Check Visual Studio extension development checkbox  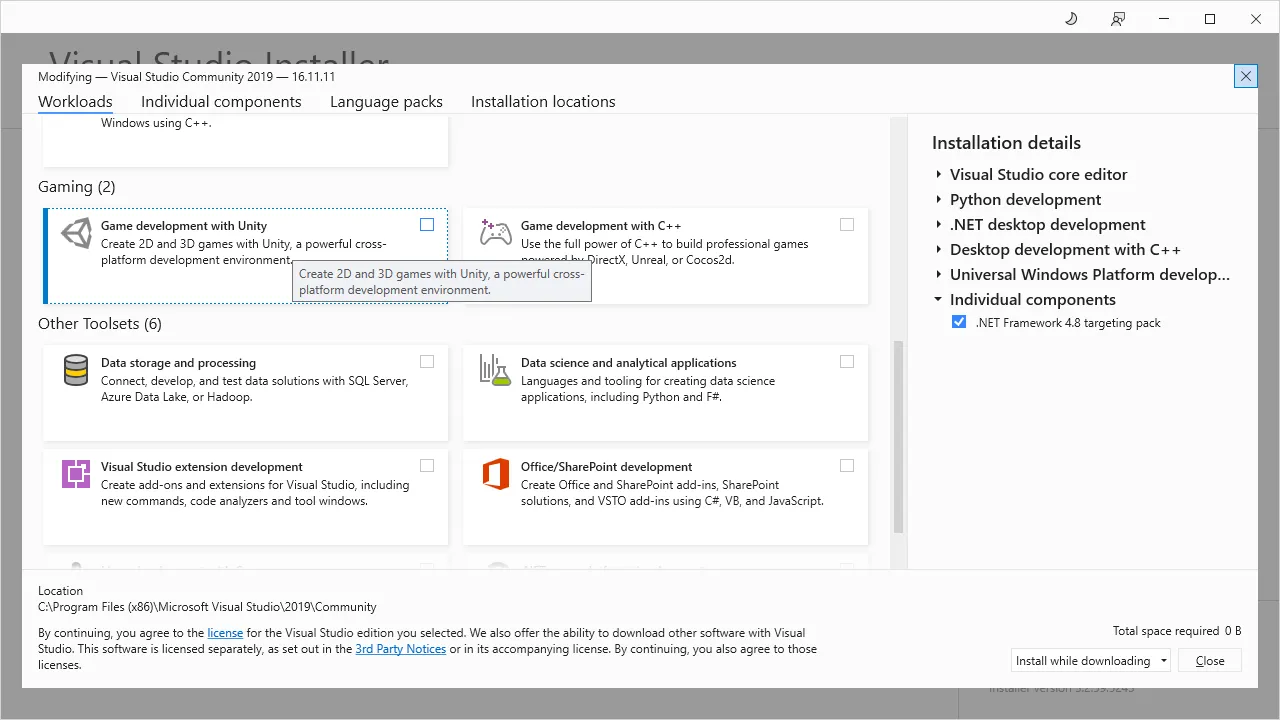point(427,466)
